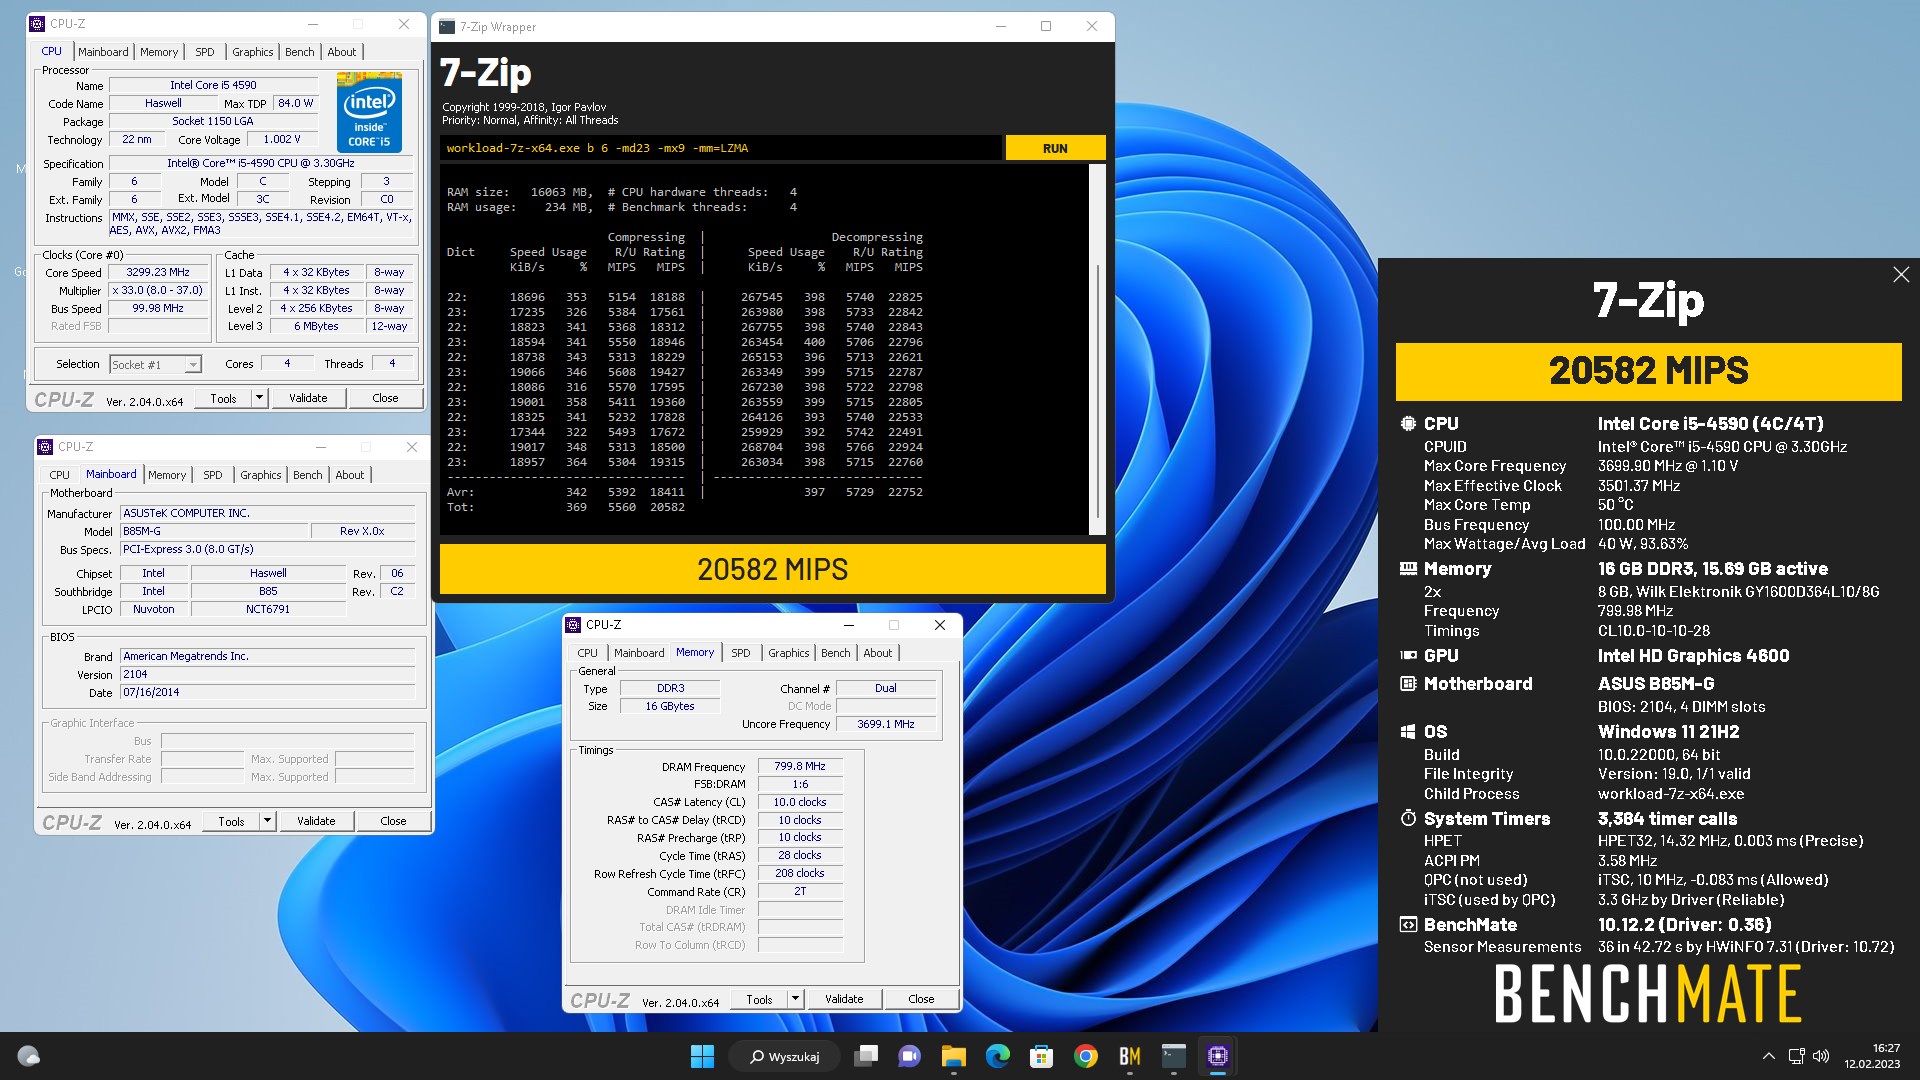Open the network tray icon
Viewport: 1920px width, 1080px height.
[1796, 1056]
